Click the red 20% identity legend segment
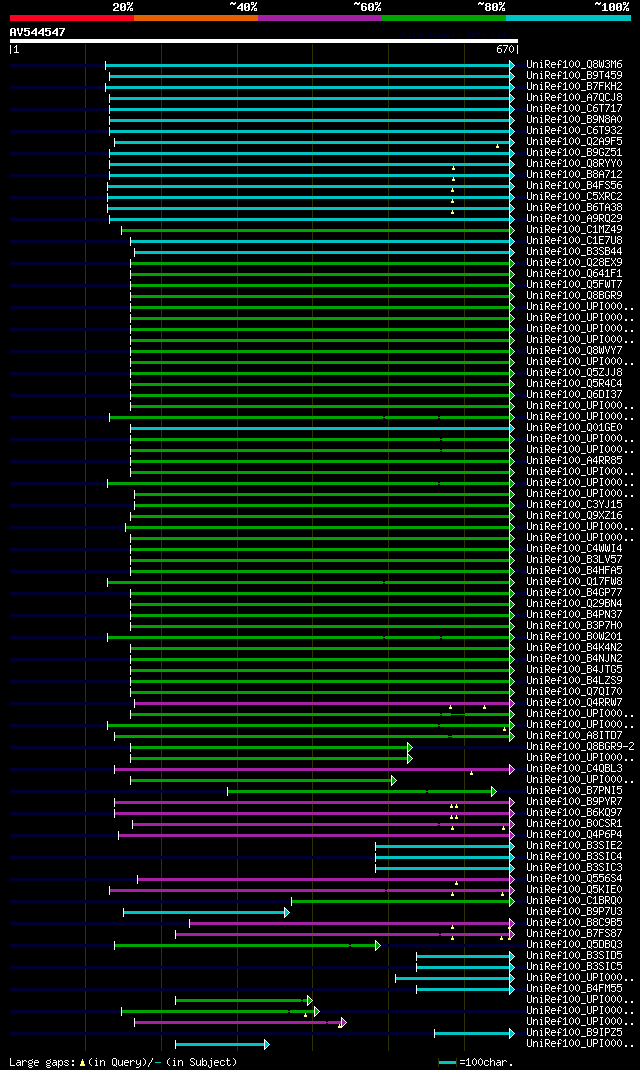 (72, 18)
